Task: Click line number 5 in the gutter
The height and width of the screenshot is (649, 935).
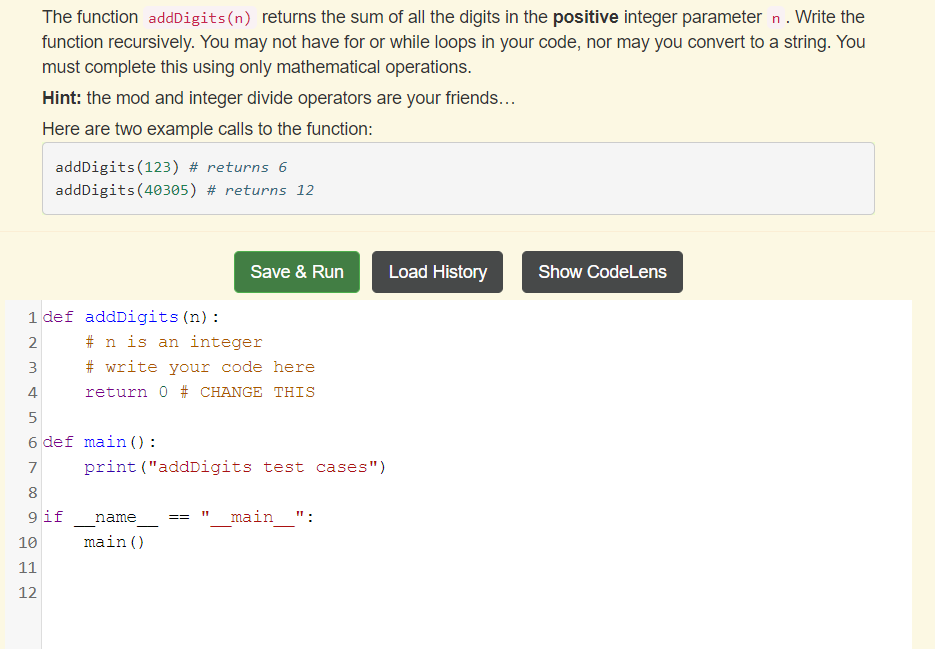Action: [x=33, y=418]
